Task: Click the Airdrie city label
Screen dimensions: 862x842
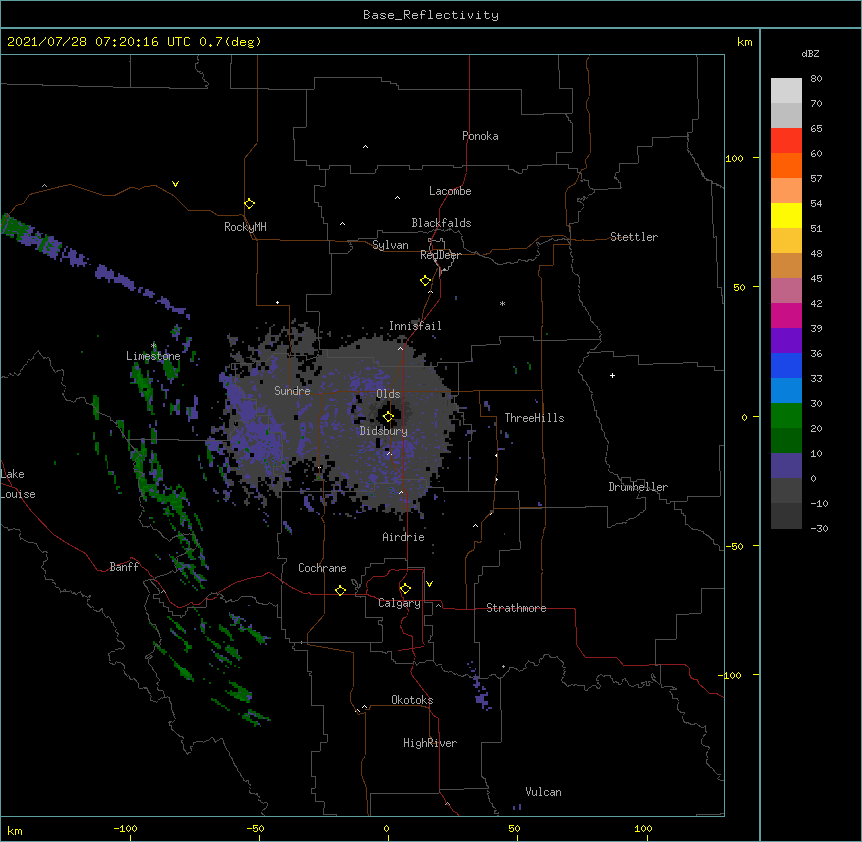Action: [x=403, y=537]
